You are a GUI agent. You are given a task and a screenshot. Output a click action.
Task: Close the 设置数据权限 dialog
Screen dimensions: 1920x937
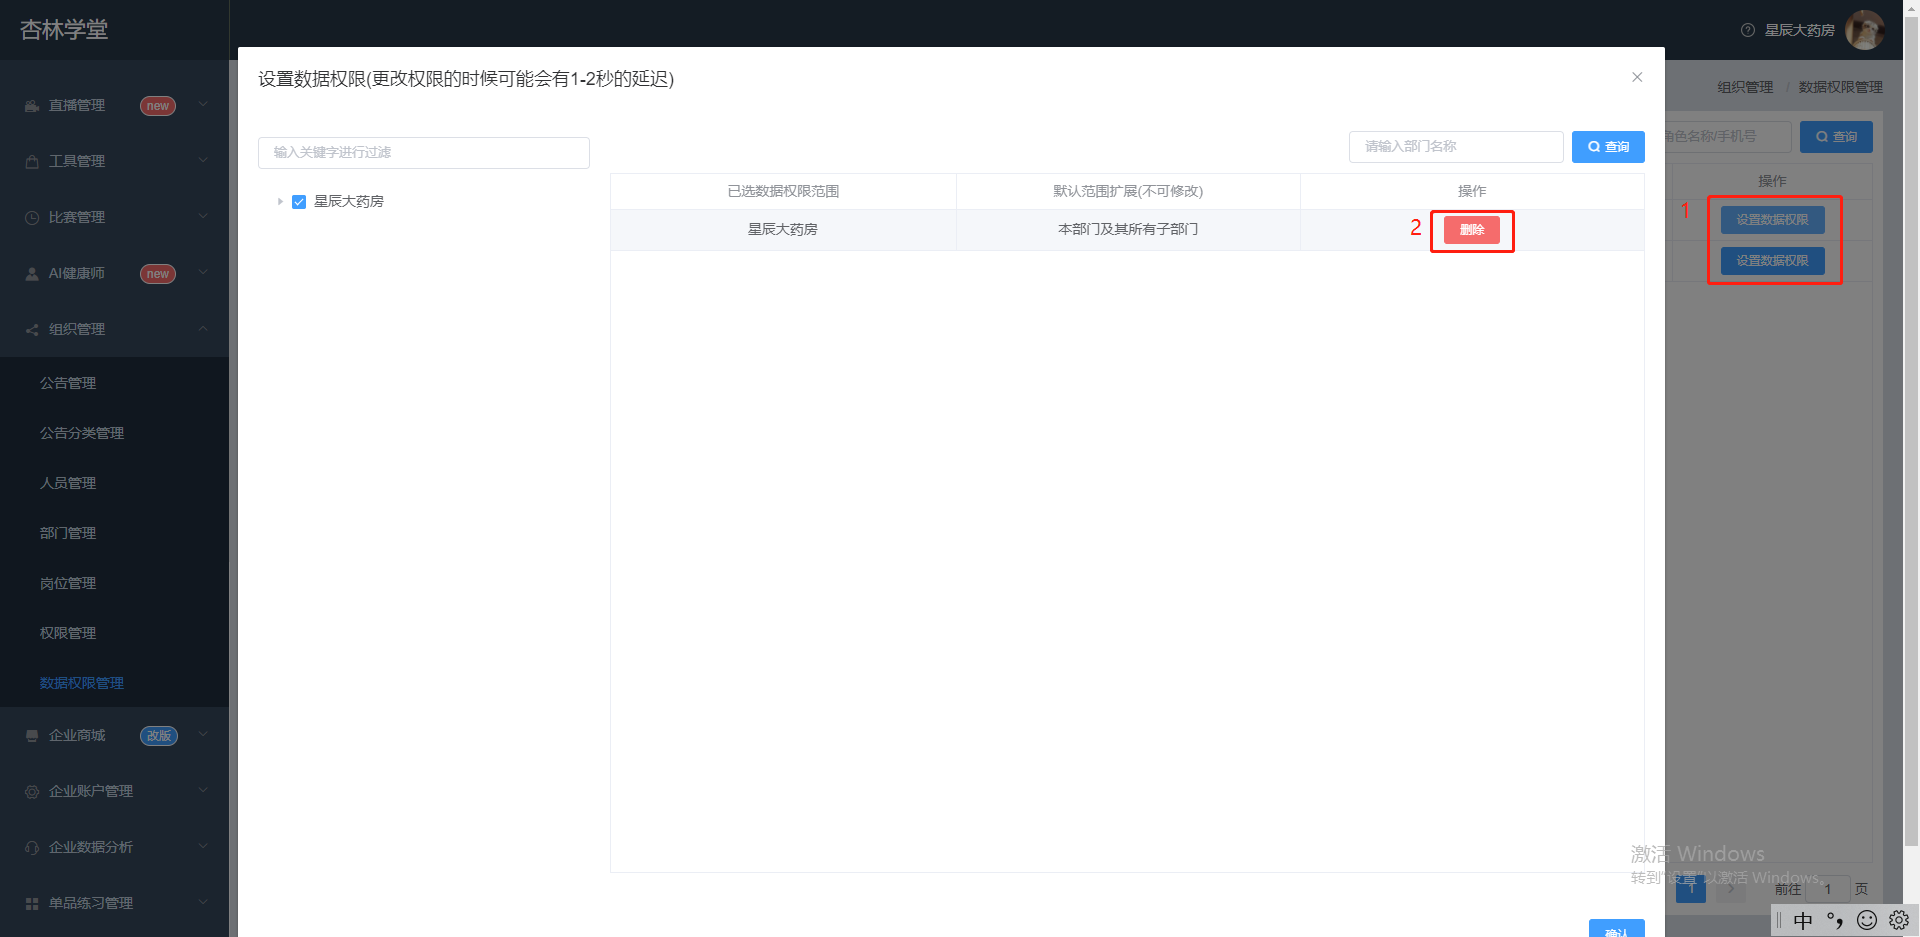[1637, 77]
